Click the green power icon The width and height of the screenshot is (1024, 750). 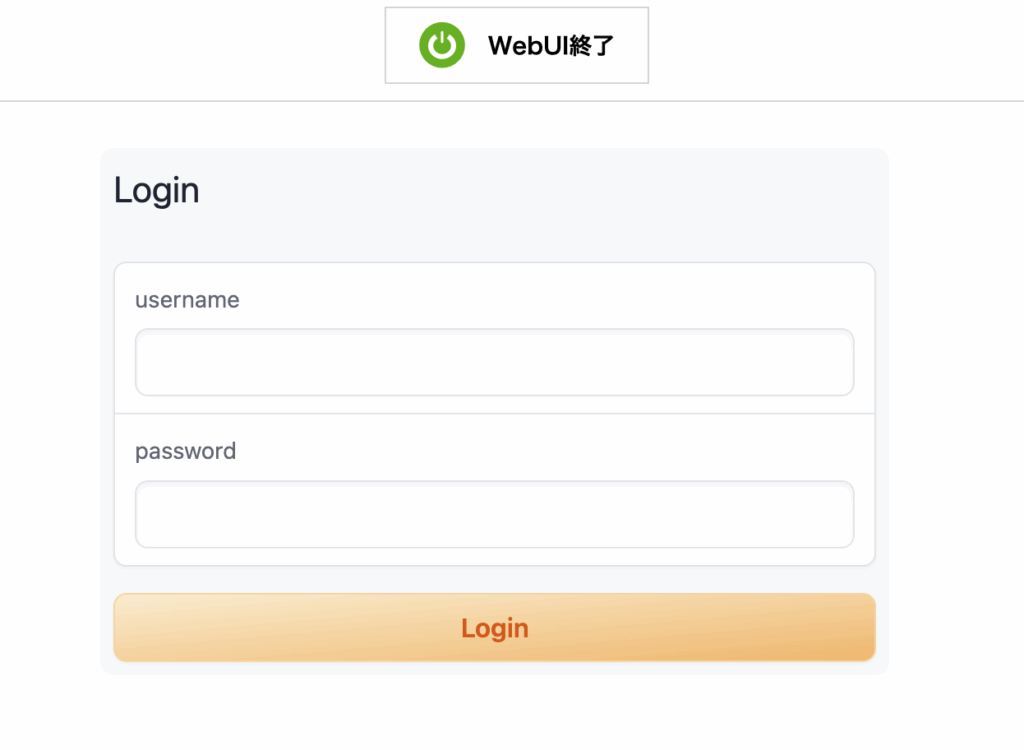[442, 45]
